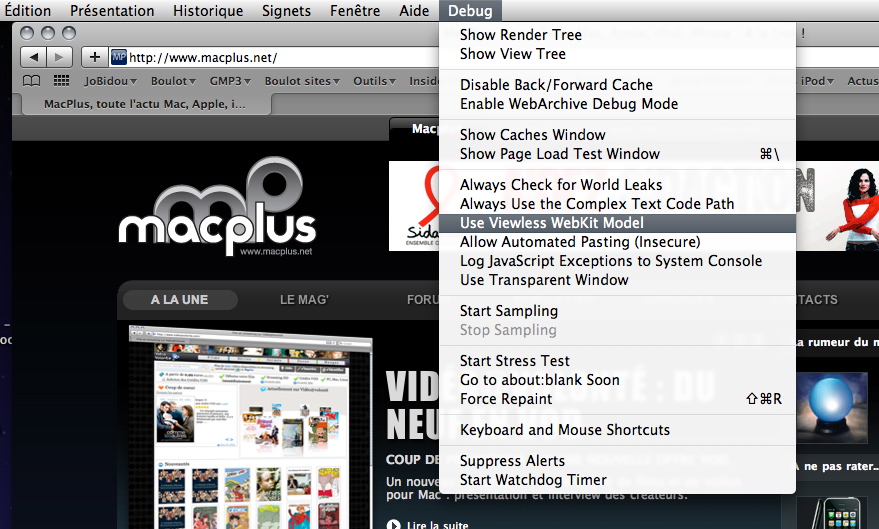Toggle Use Transparent Window
Screen dimensions: 879x529
pos(617,280)
